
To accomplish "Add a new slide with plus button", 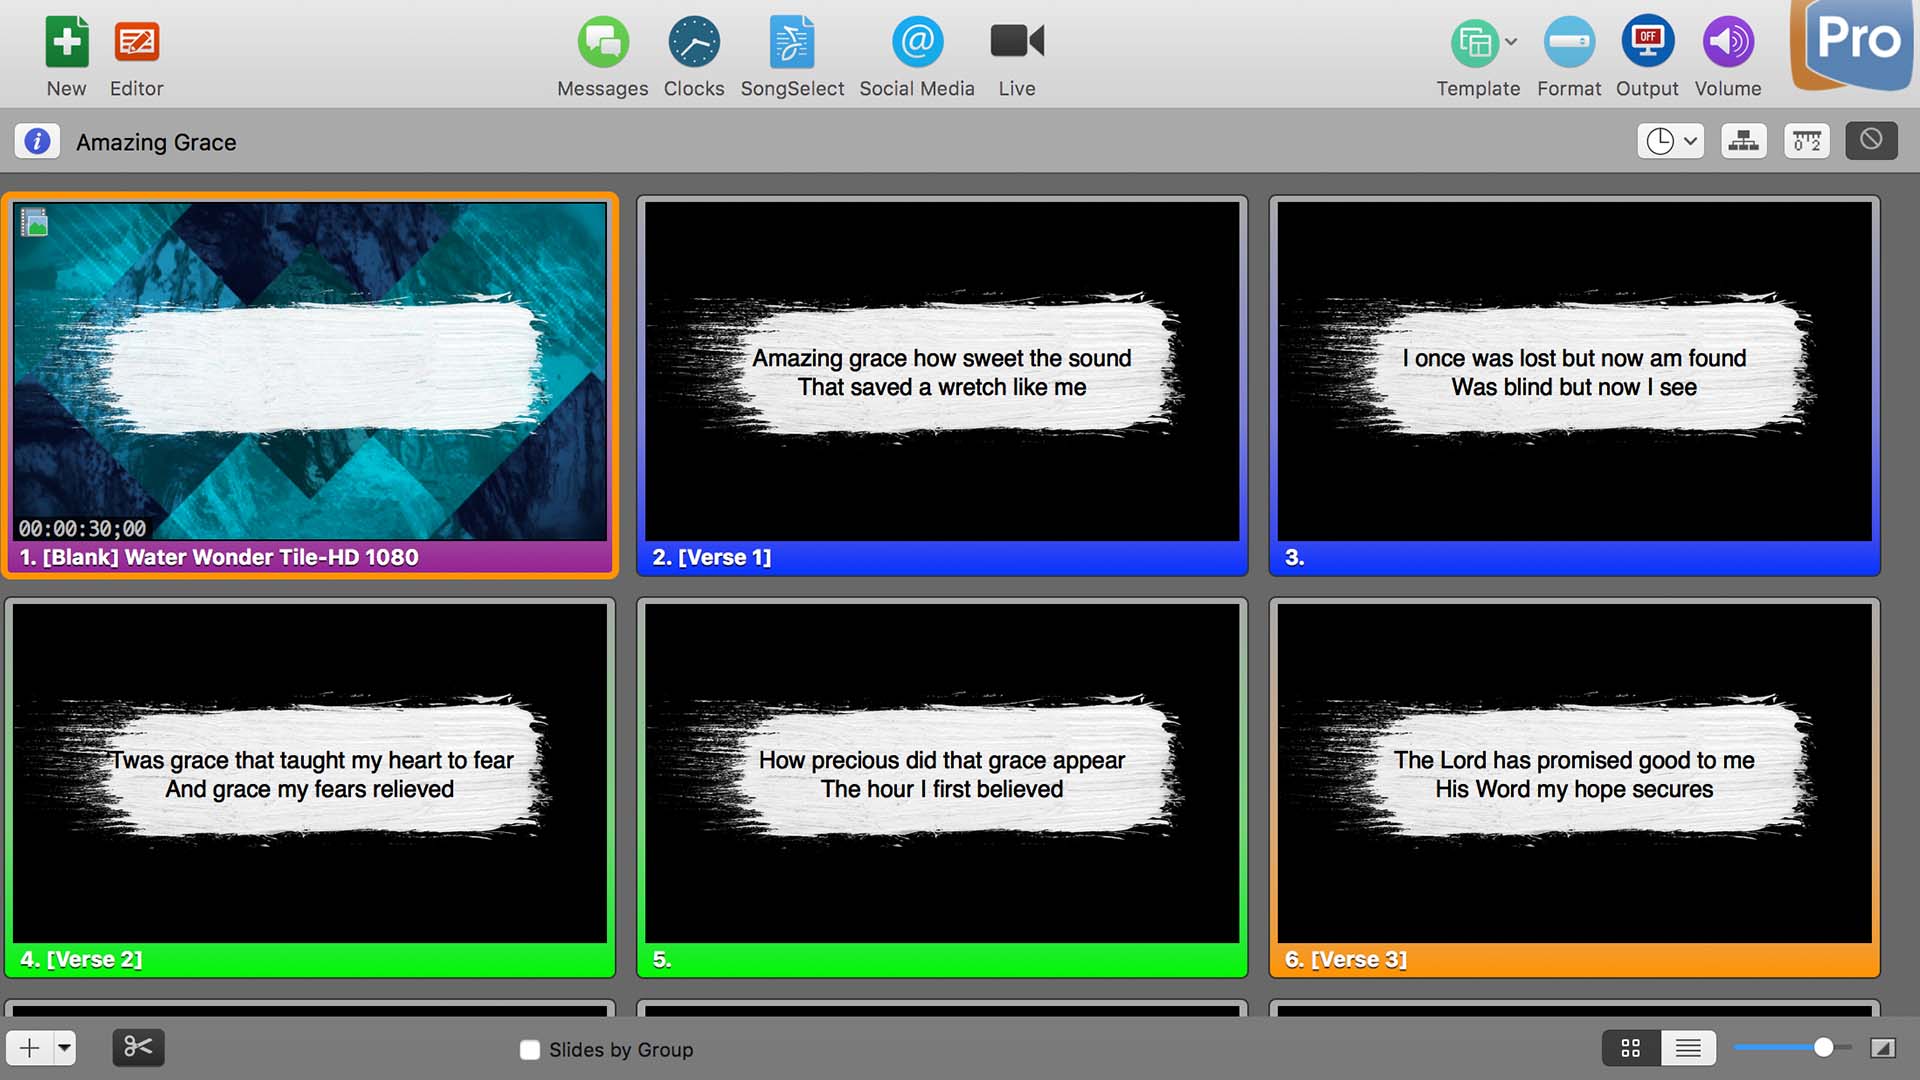I will tap(29, 1048).
